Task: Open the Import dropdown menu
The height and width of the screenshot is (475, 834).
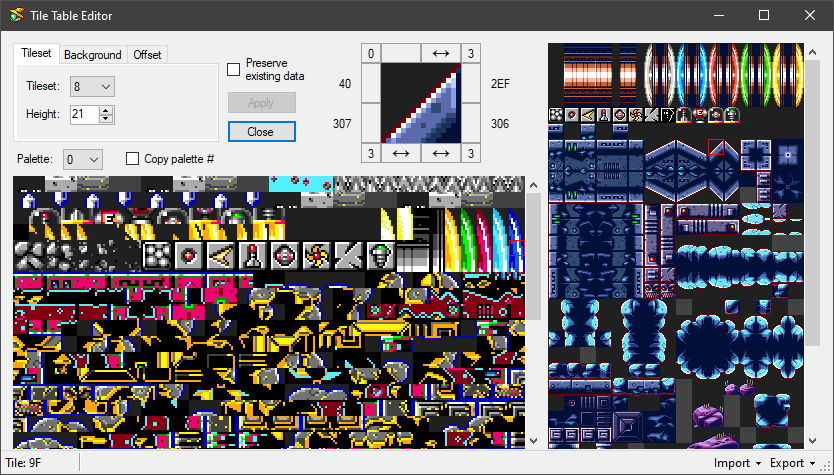Action: (x=738, y=463)
